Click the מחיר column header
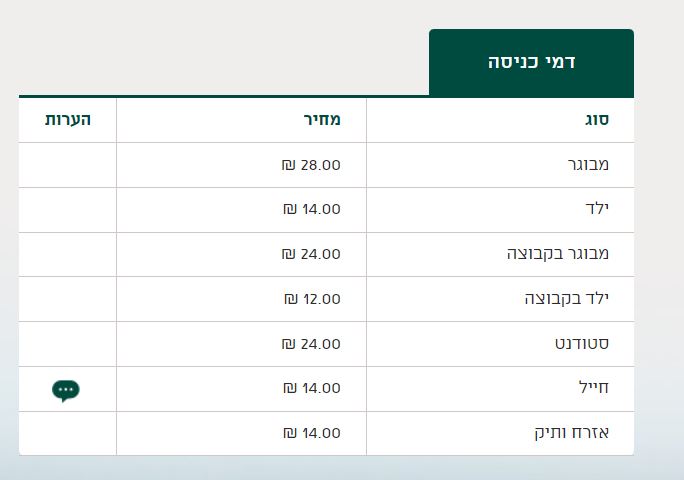This screenshot has height=480, width=684. (322, 120)
